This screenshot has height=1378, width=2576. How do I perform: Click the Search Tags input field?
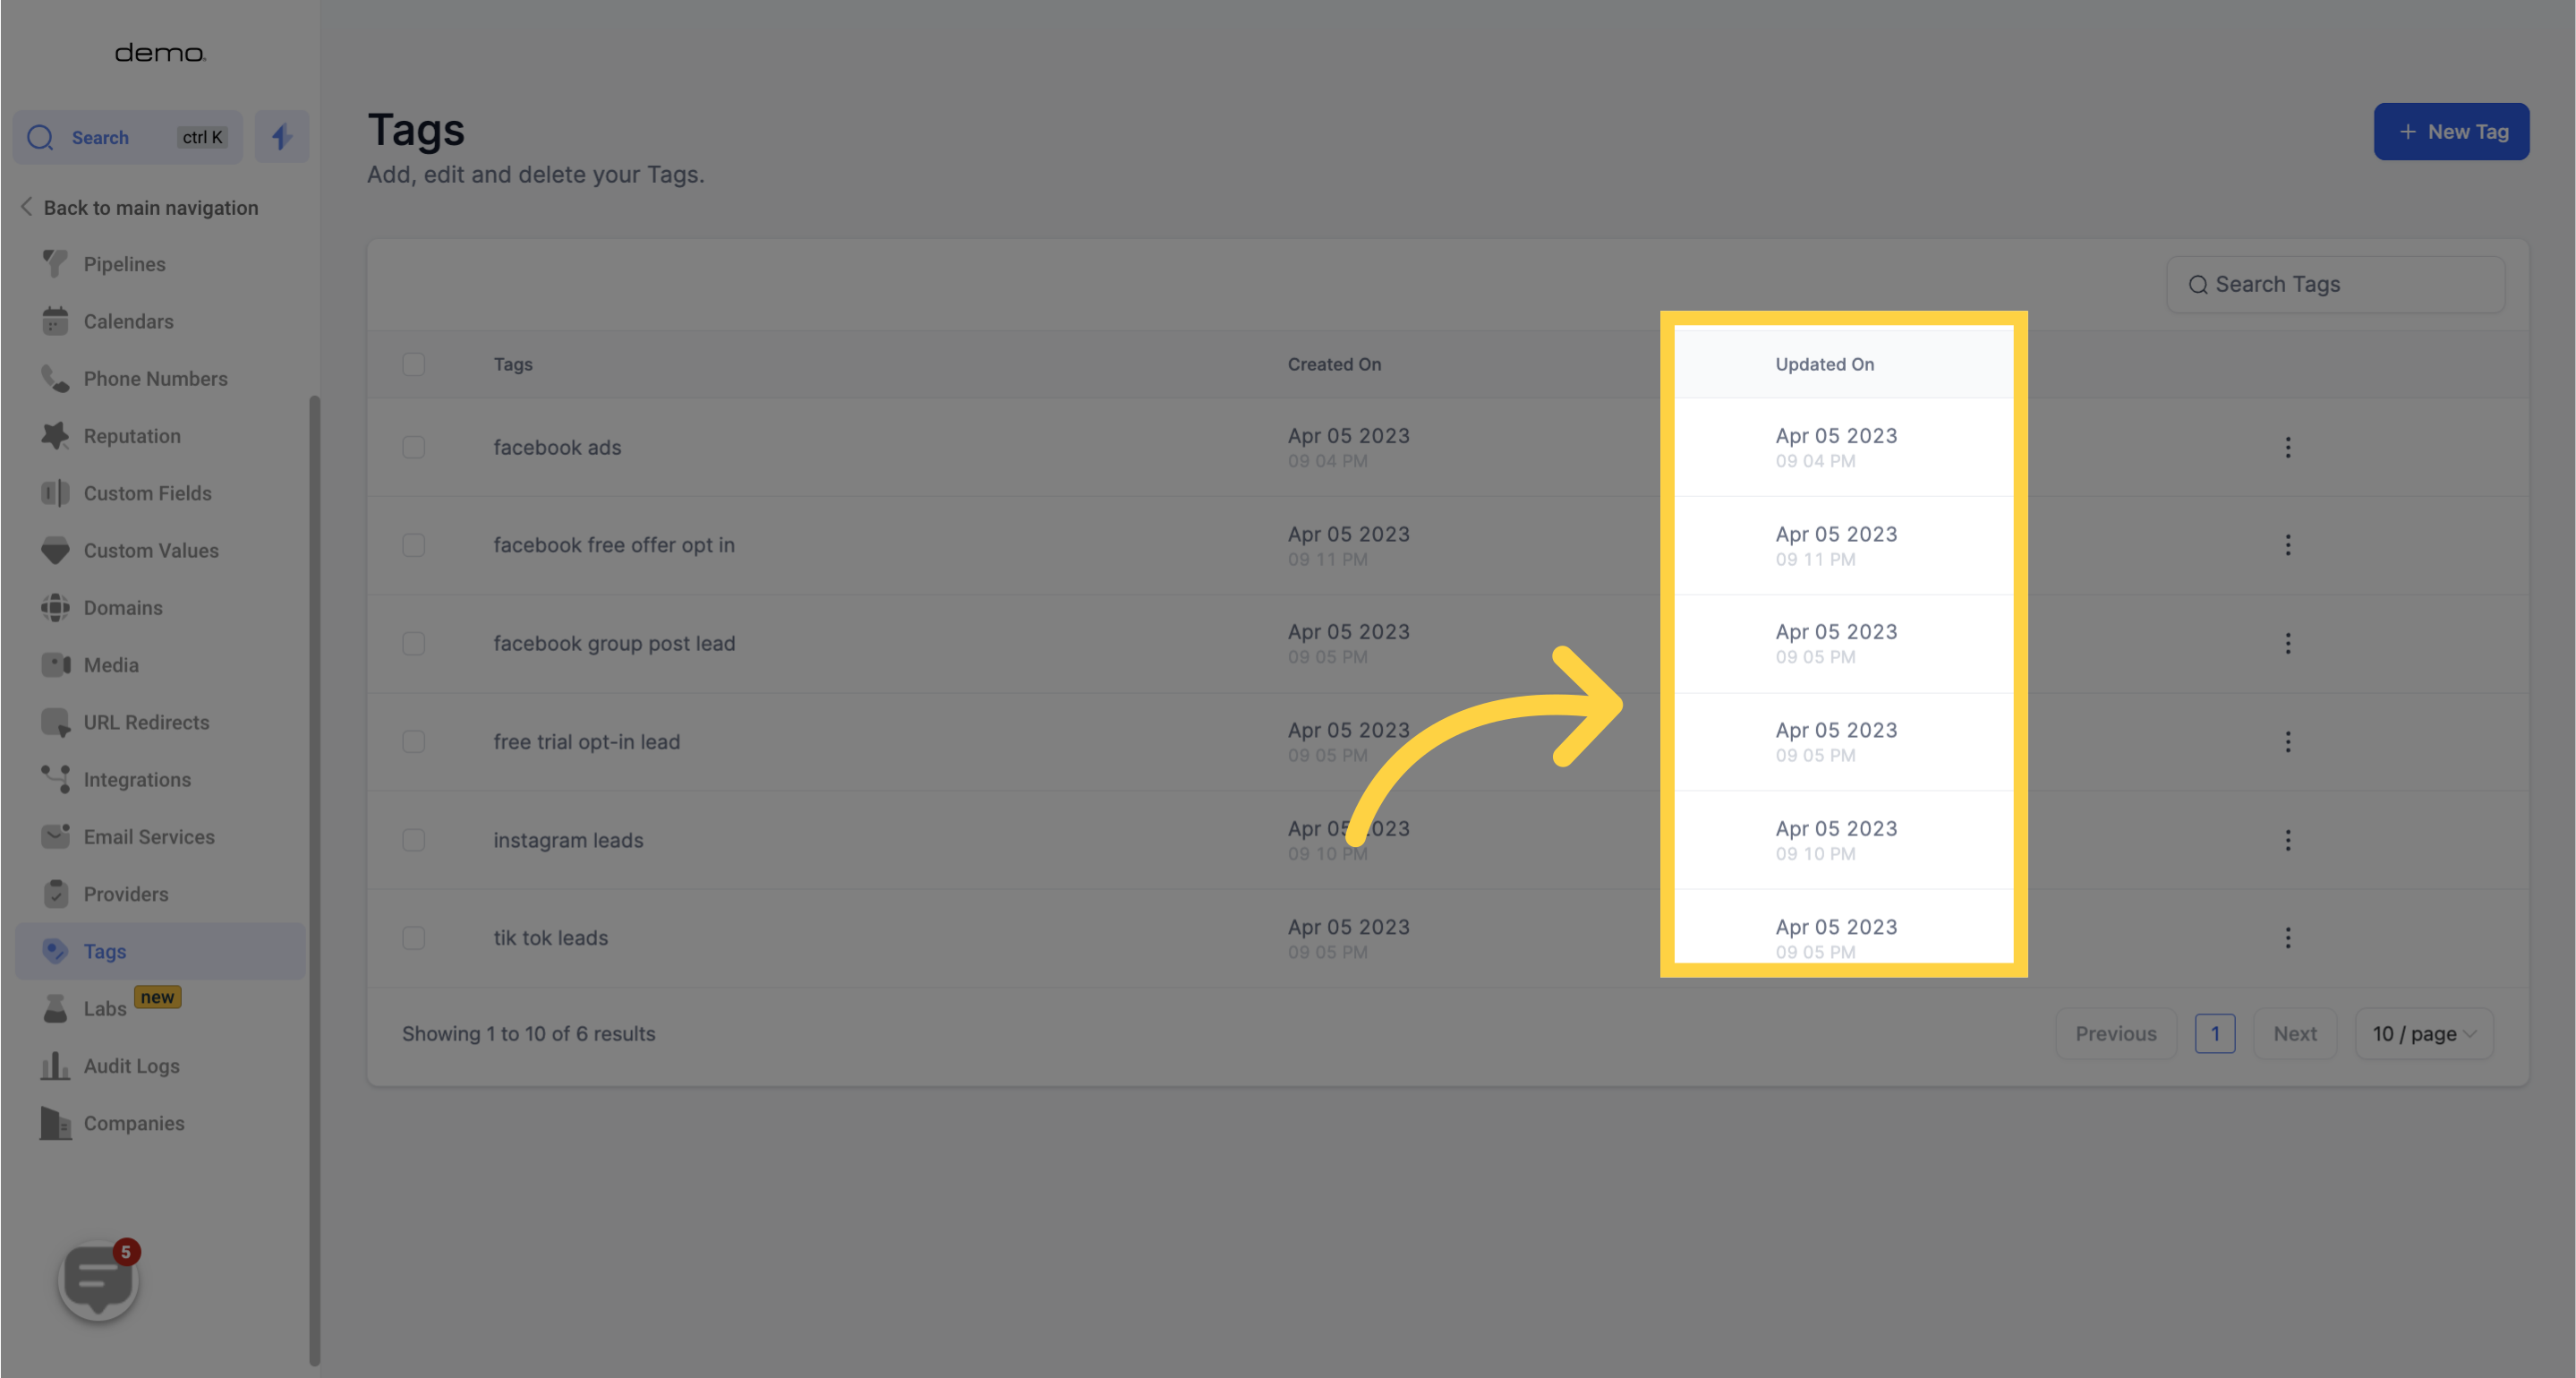[x=2335, y=285]
